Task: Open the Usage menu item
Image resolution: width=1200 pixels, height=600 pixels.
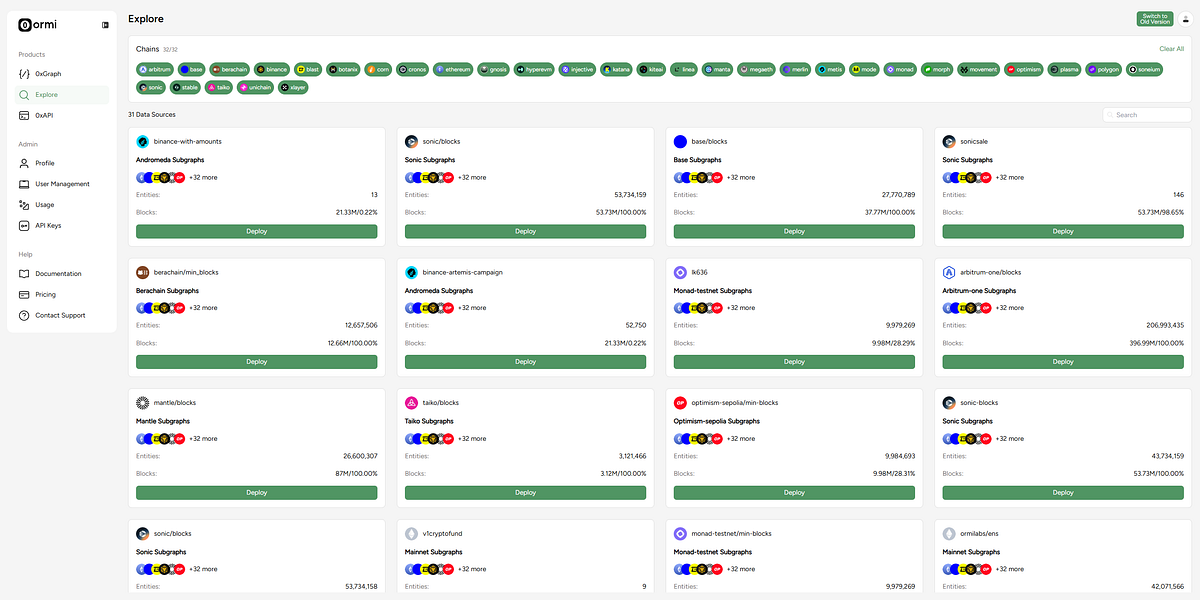Action: (x=63, y=204)
